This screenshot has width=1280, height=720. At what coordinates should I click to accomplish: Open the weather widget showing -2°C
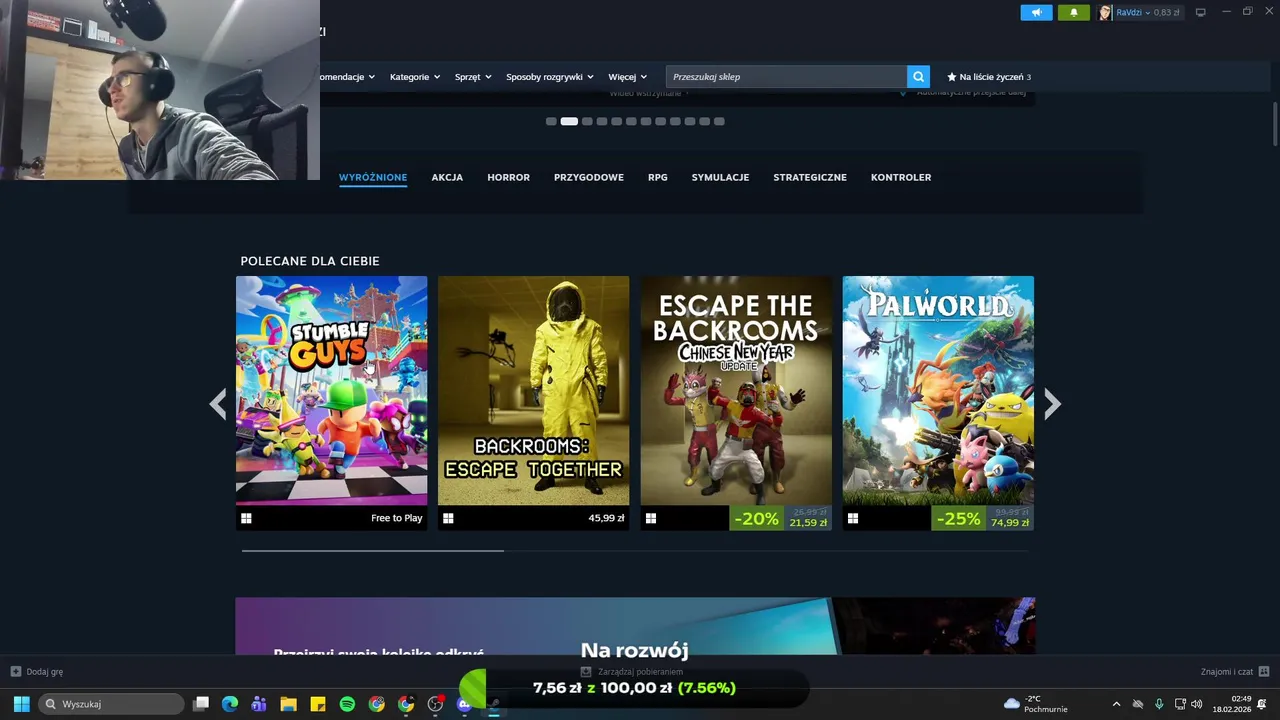[1035, 704]
